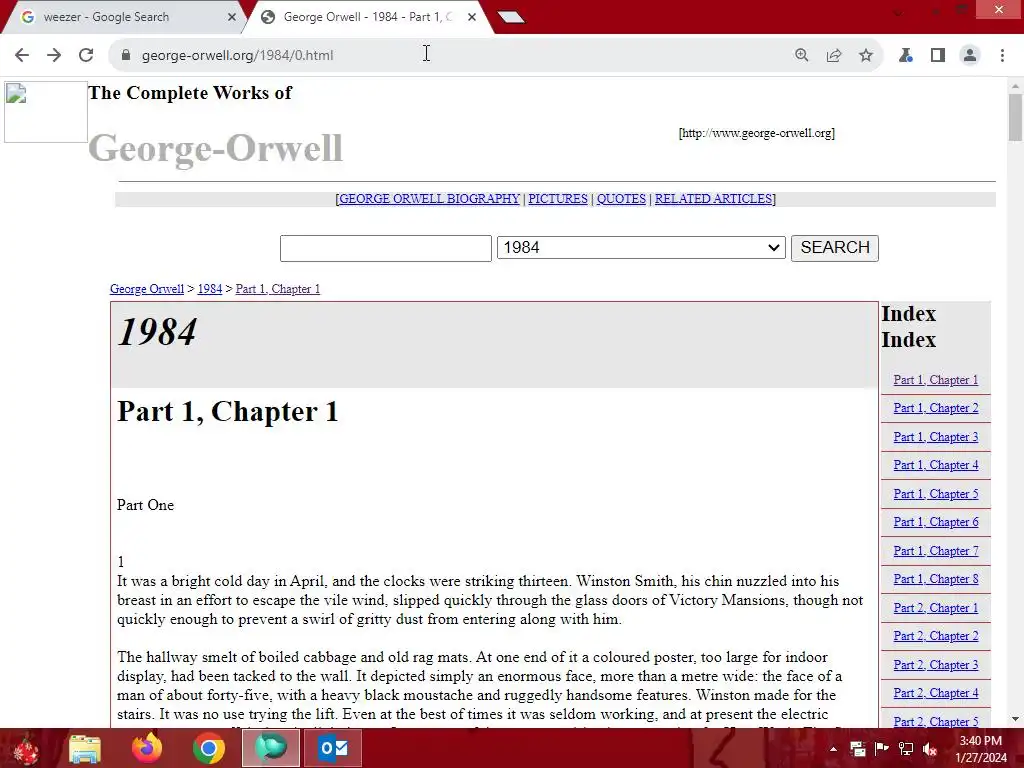Show hidden system tray icons

[833, 749]
